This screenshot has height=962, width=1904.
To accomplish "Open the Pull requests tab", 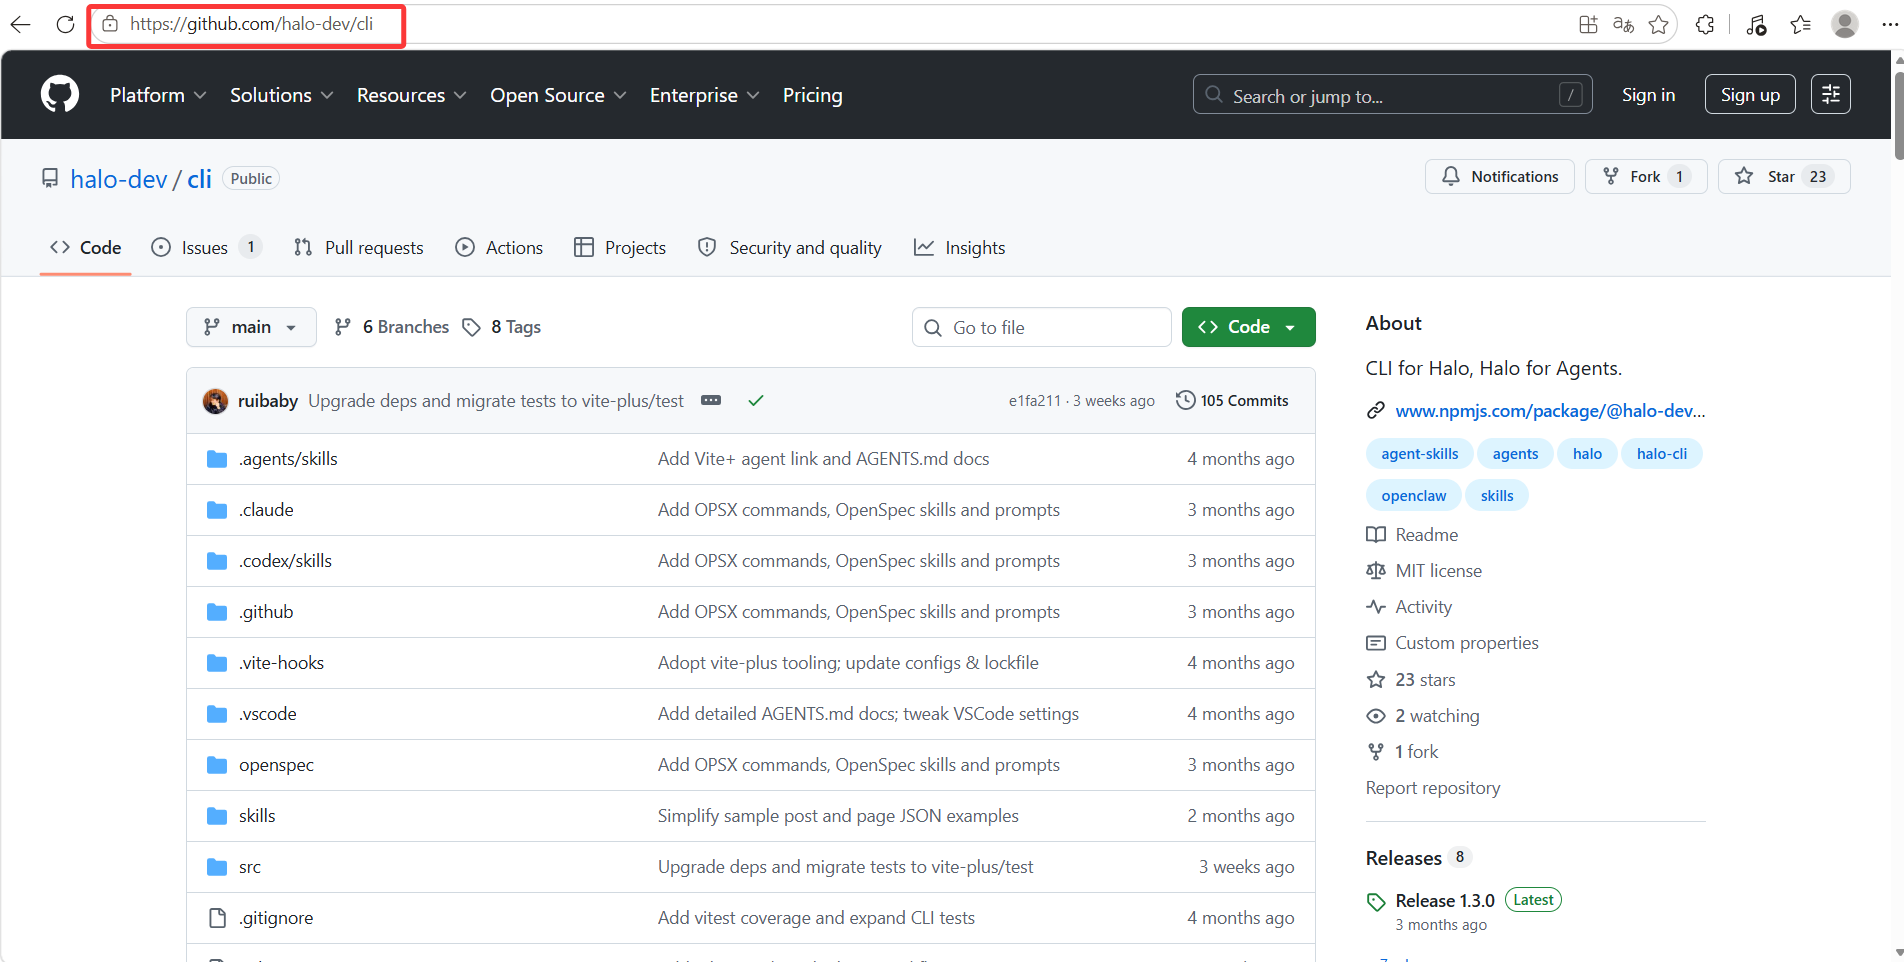I will (358, 247).
